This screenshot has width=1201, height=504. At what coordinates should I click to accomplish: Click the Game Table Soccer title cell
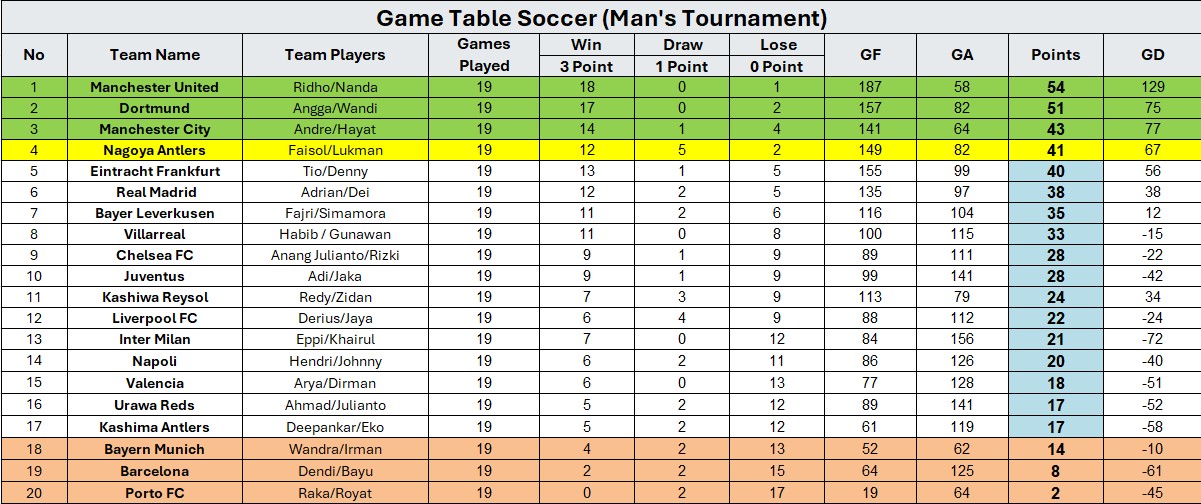pyautogui.click(x=600, y=18)
